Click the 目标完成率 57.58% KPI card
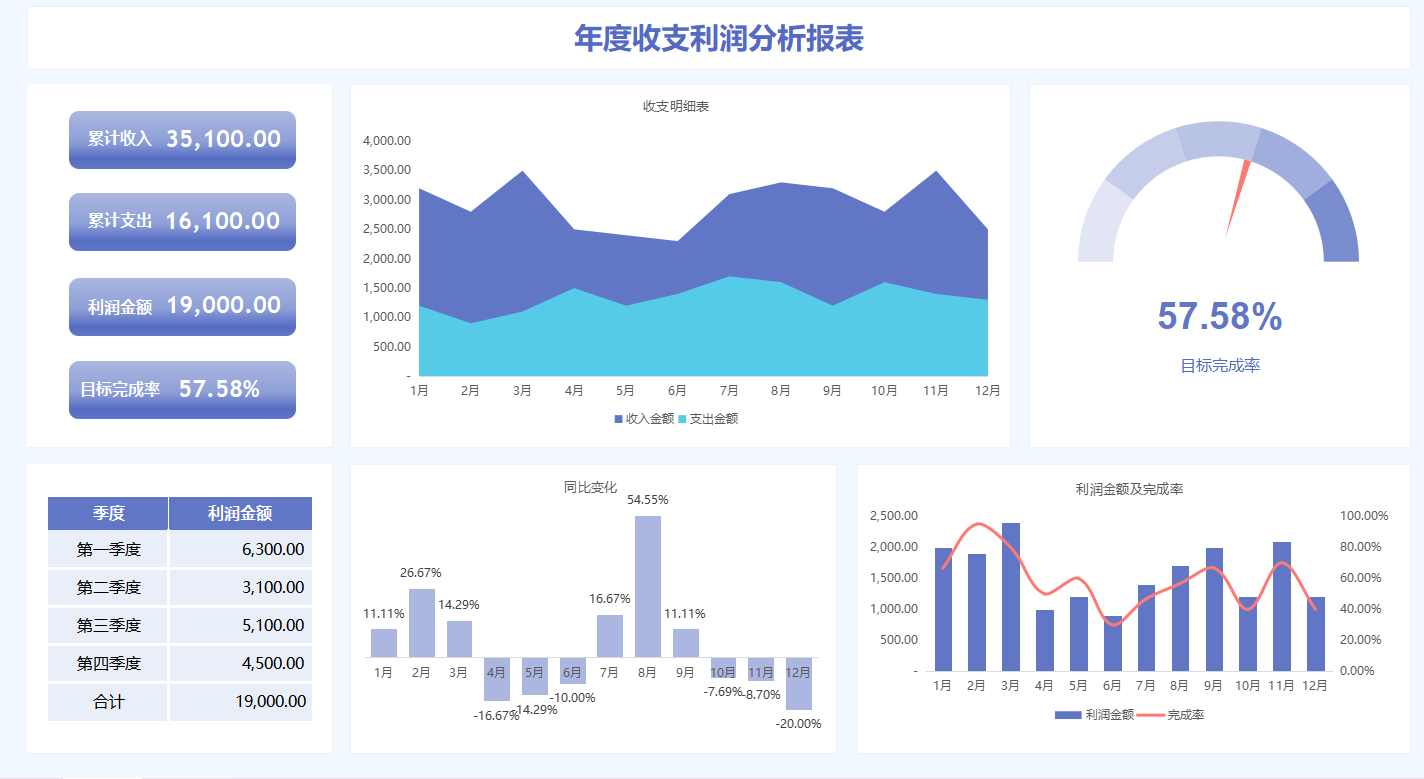Screen dimensions: 1424x779 (x=181, y=389)
